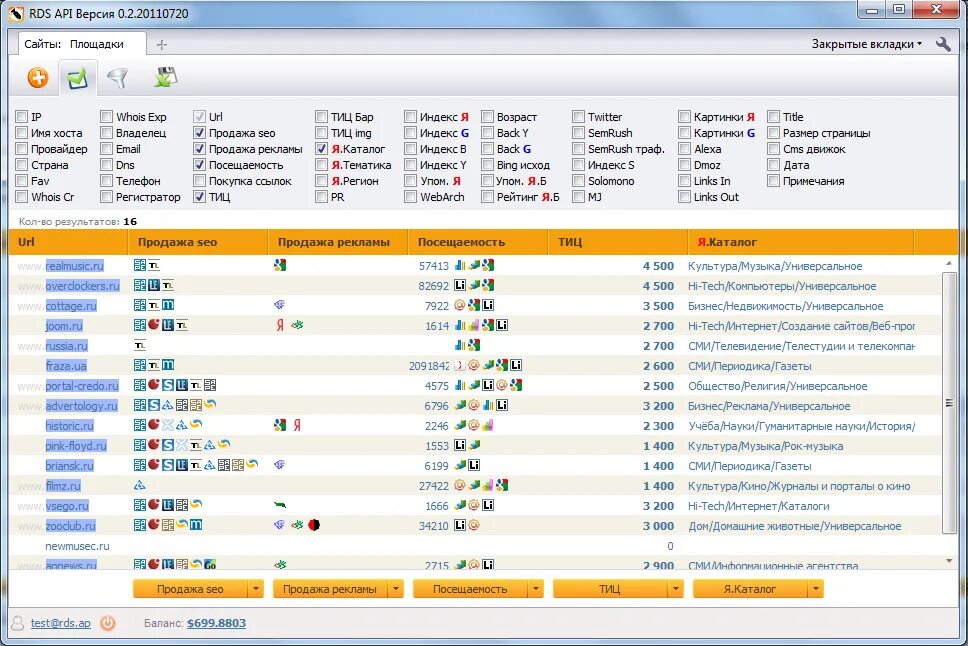
Task: Click the bar chart icon in russia.ru row
Action: (x=460, y=345)
